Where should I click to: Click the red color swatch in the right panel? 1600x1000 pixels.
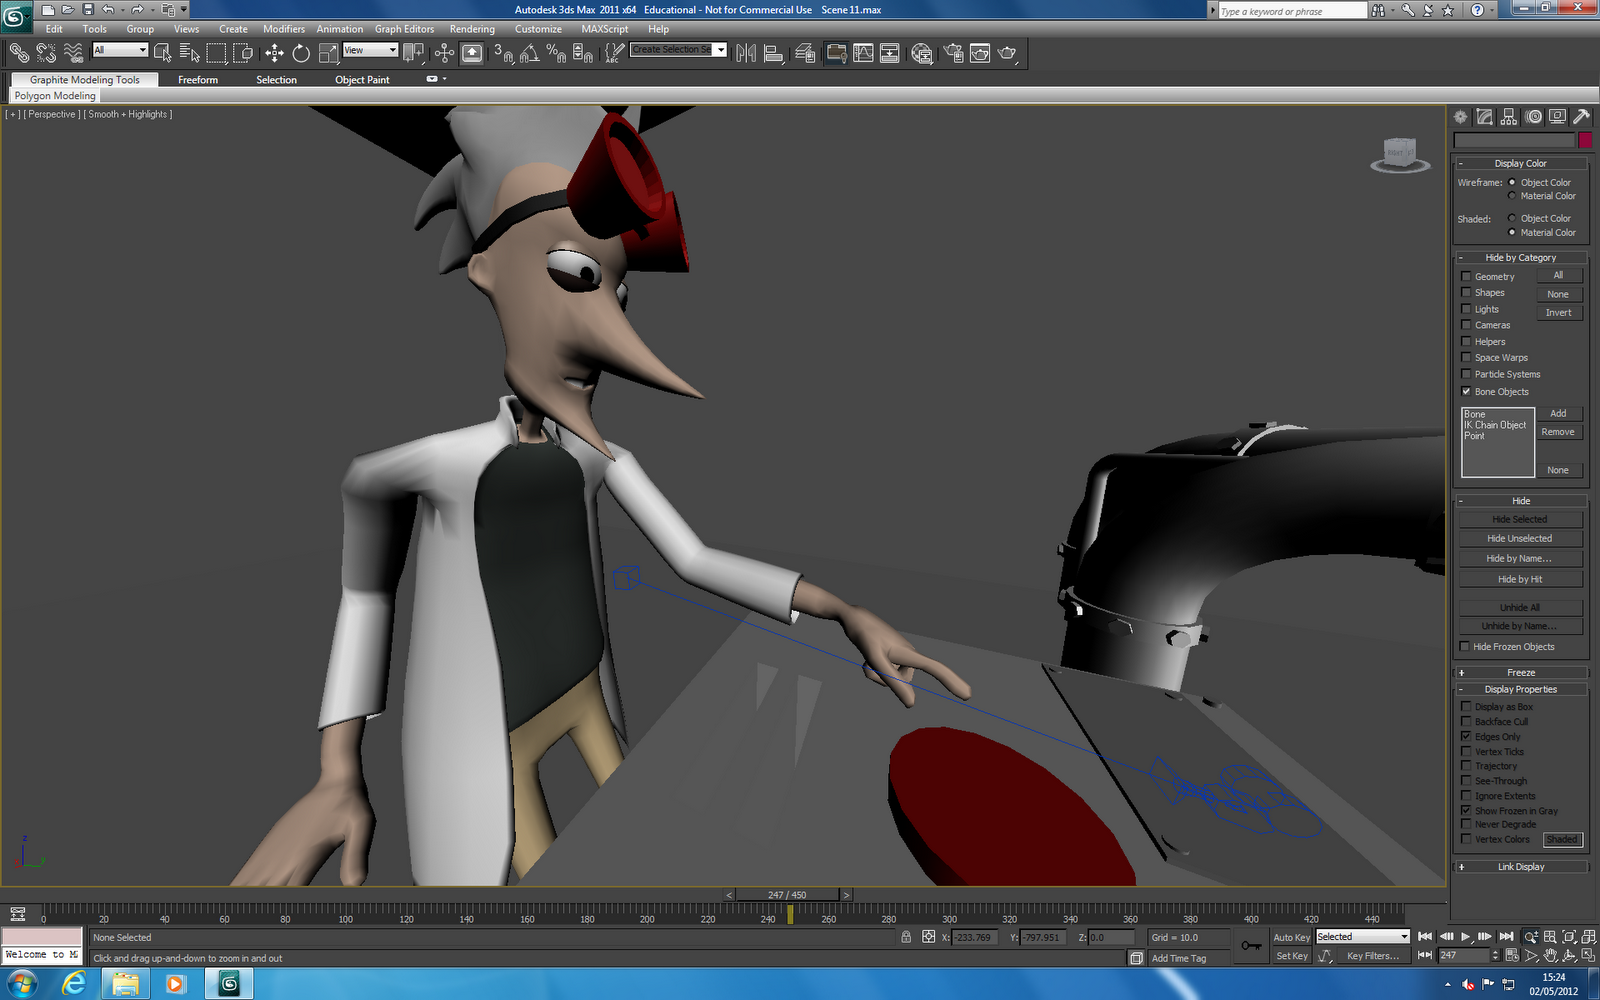tap(1586, 140)
